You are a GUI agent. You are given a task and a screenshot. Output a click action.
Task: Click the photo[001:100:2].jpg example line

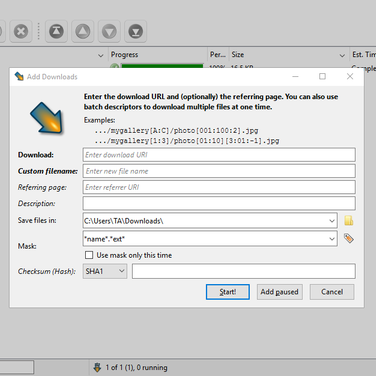176,130
